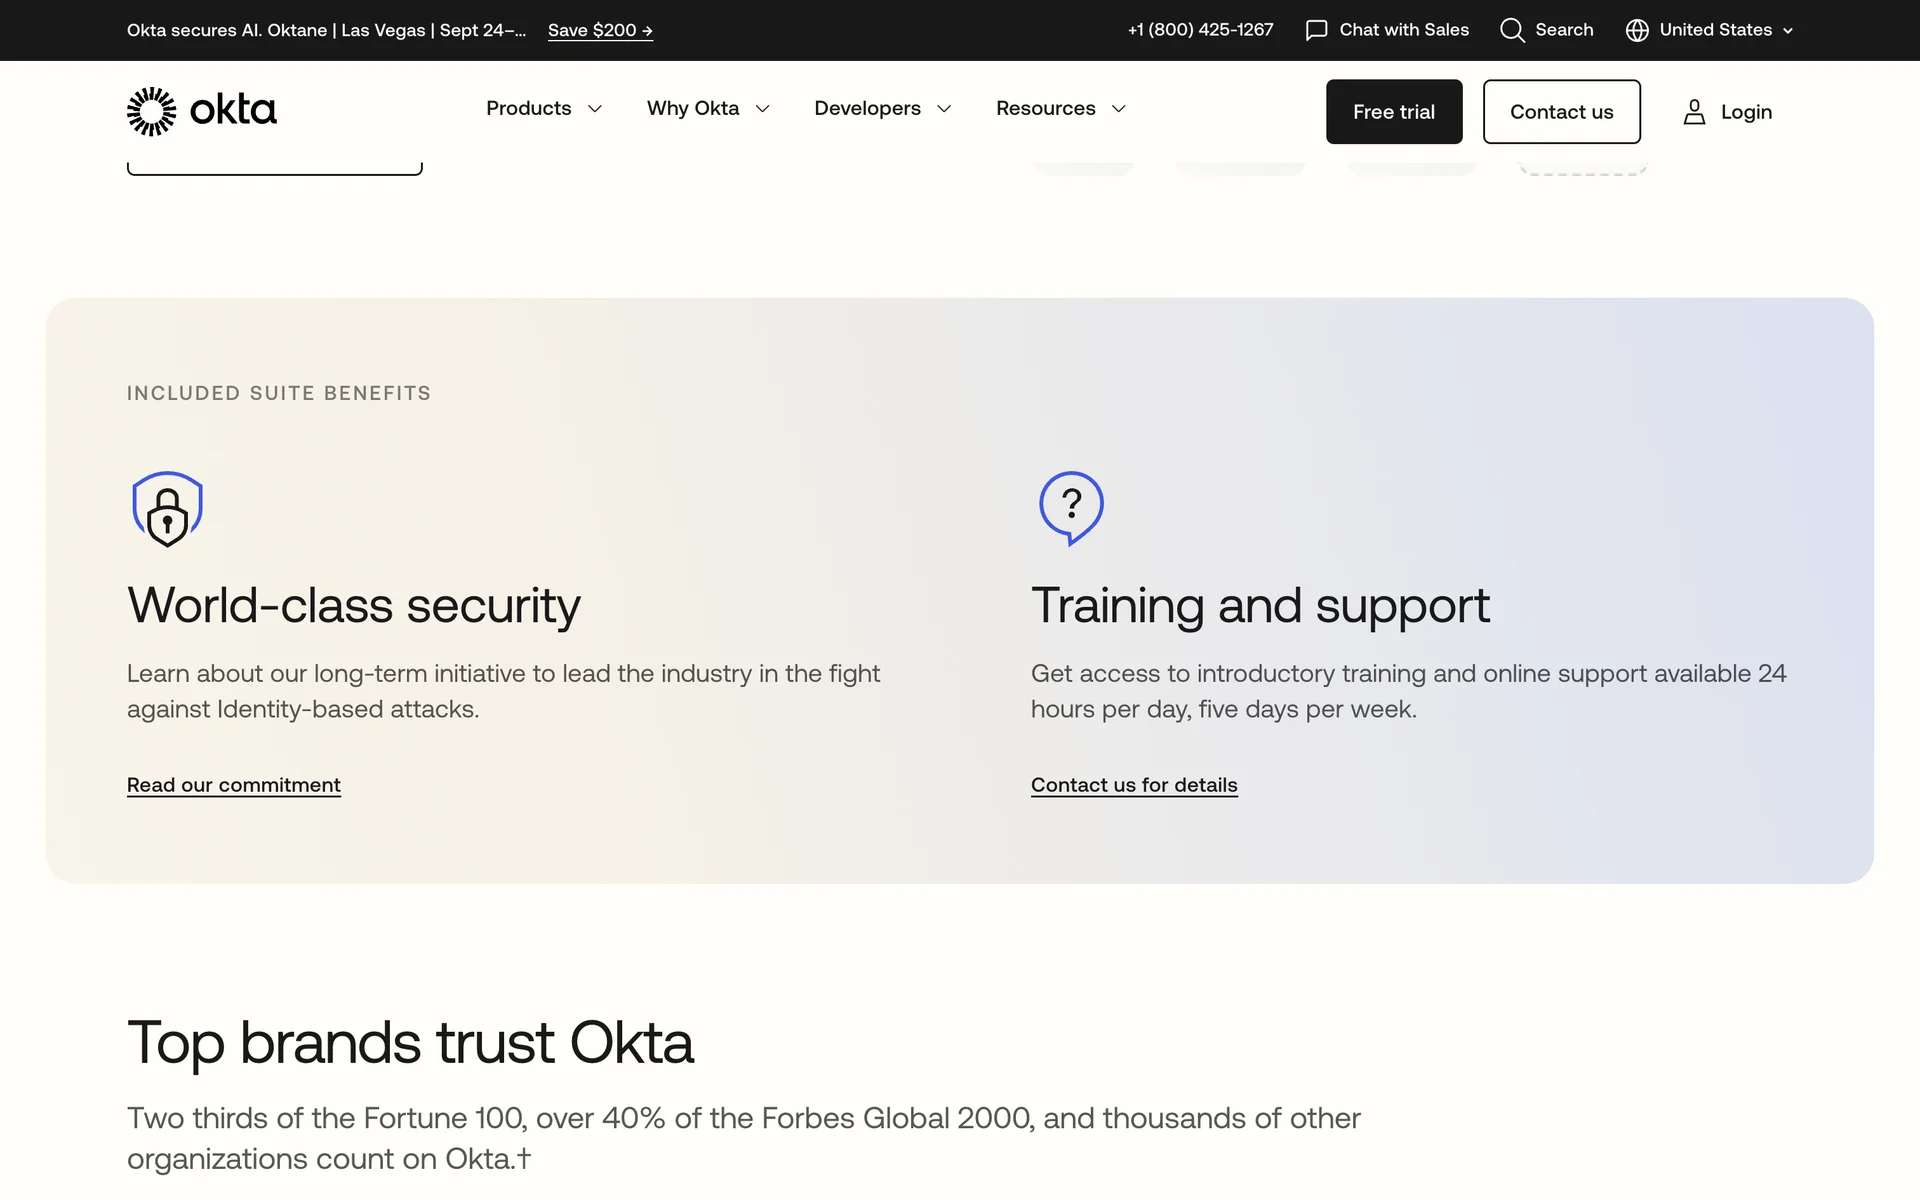The height and width of the screenshot is (1200, 1920).
Task: Click the shield padlock security icon
Action: click(x=167, y=509)
